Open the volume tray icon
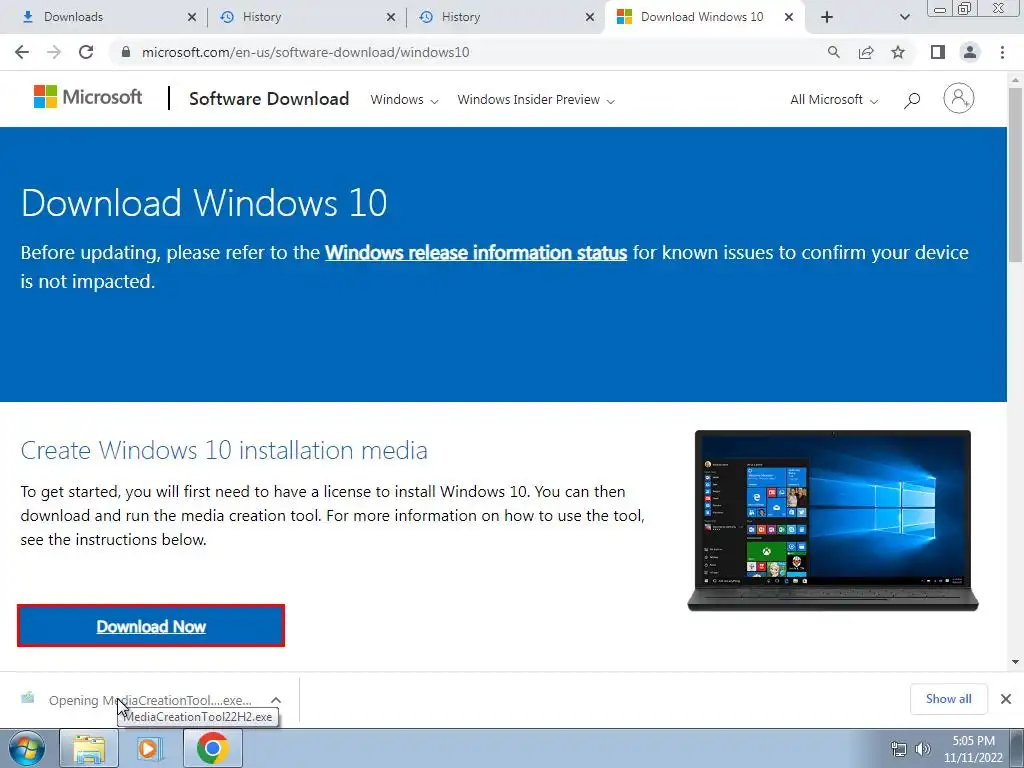 [x=923, y=749]
